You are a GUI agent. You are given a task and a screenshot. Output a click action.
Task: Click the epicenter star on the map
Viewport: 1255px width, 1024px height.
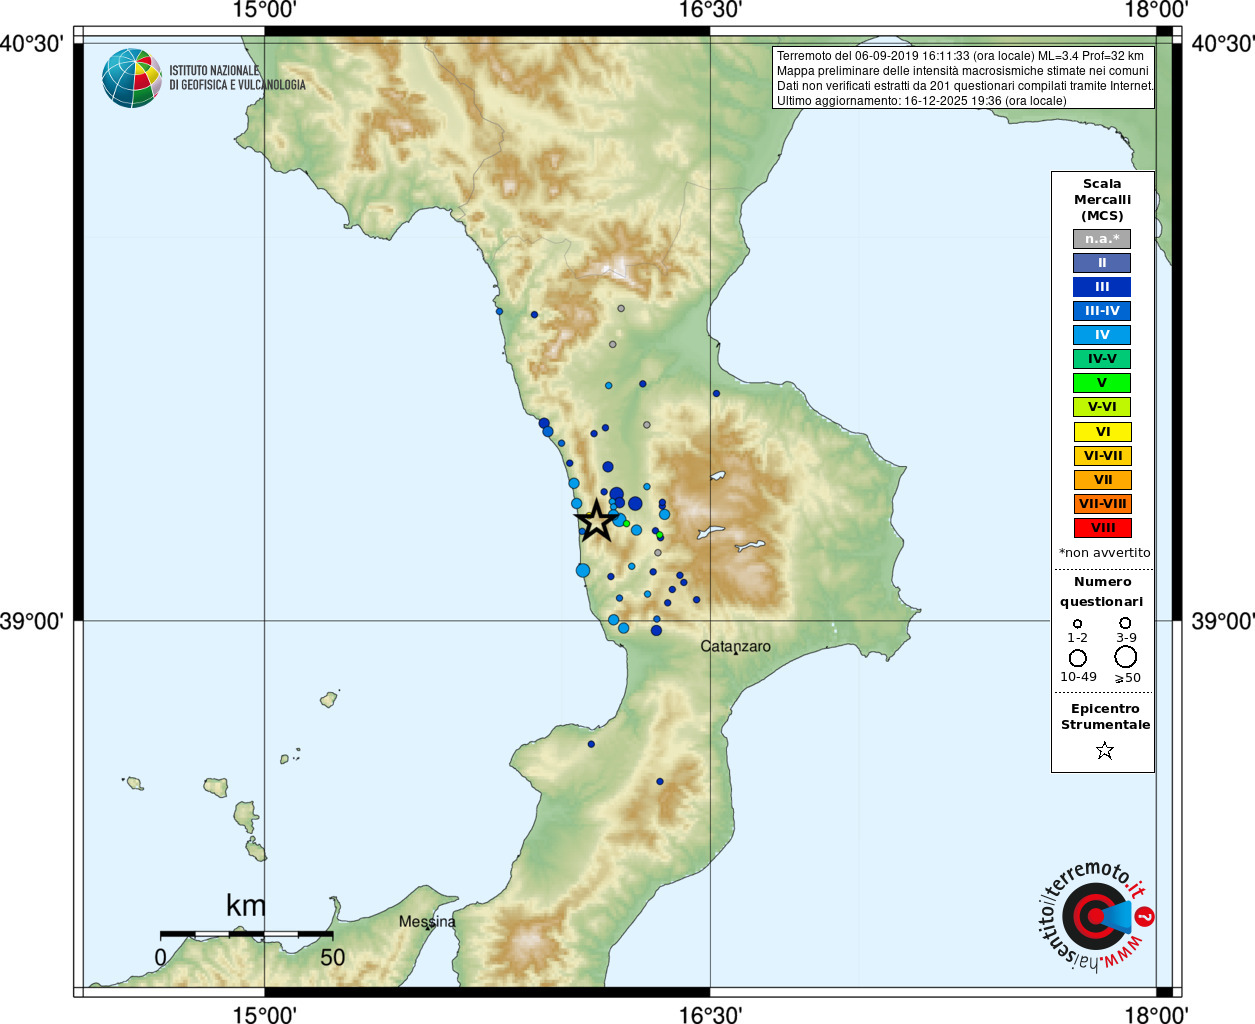[596, 521]
